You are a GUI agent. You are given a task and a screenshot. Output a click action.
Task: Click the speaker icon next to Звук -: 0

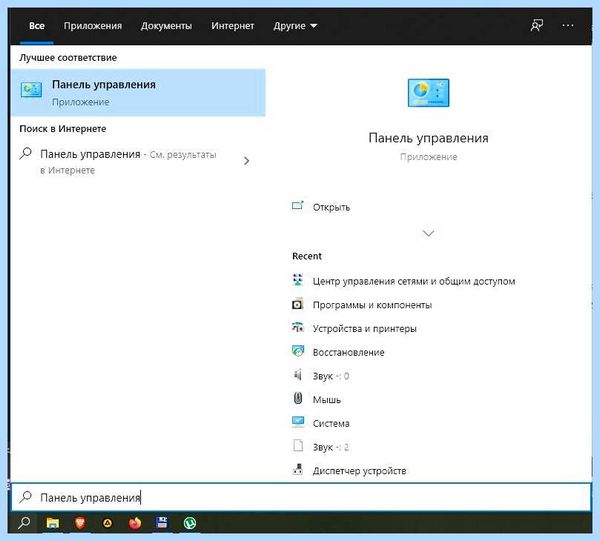[x=298, y=375]
